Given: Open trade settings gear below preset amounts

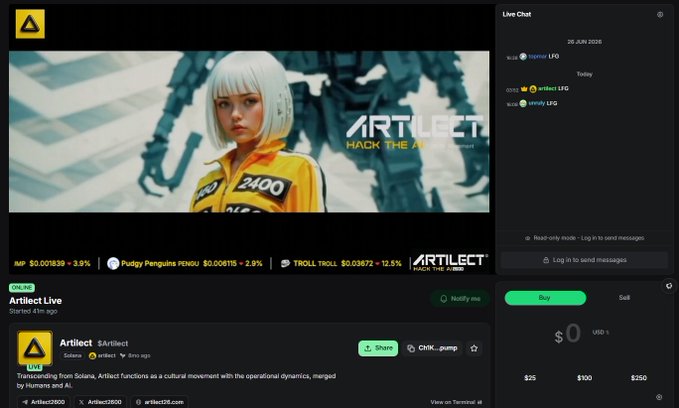Looking at the screenshot, I should [x=659, y=397].
